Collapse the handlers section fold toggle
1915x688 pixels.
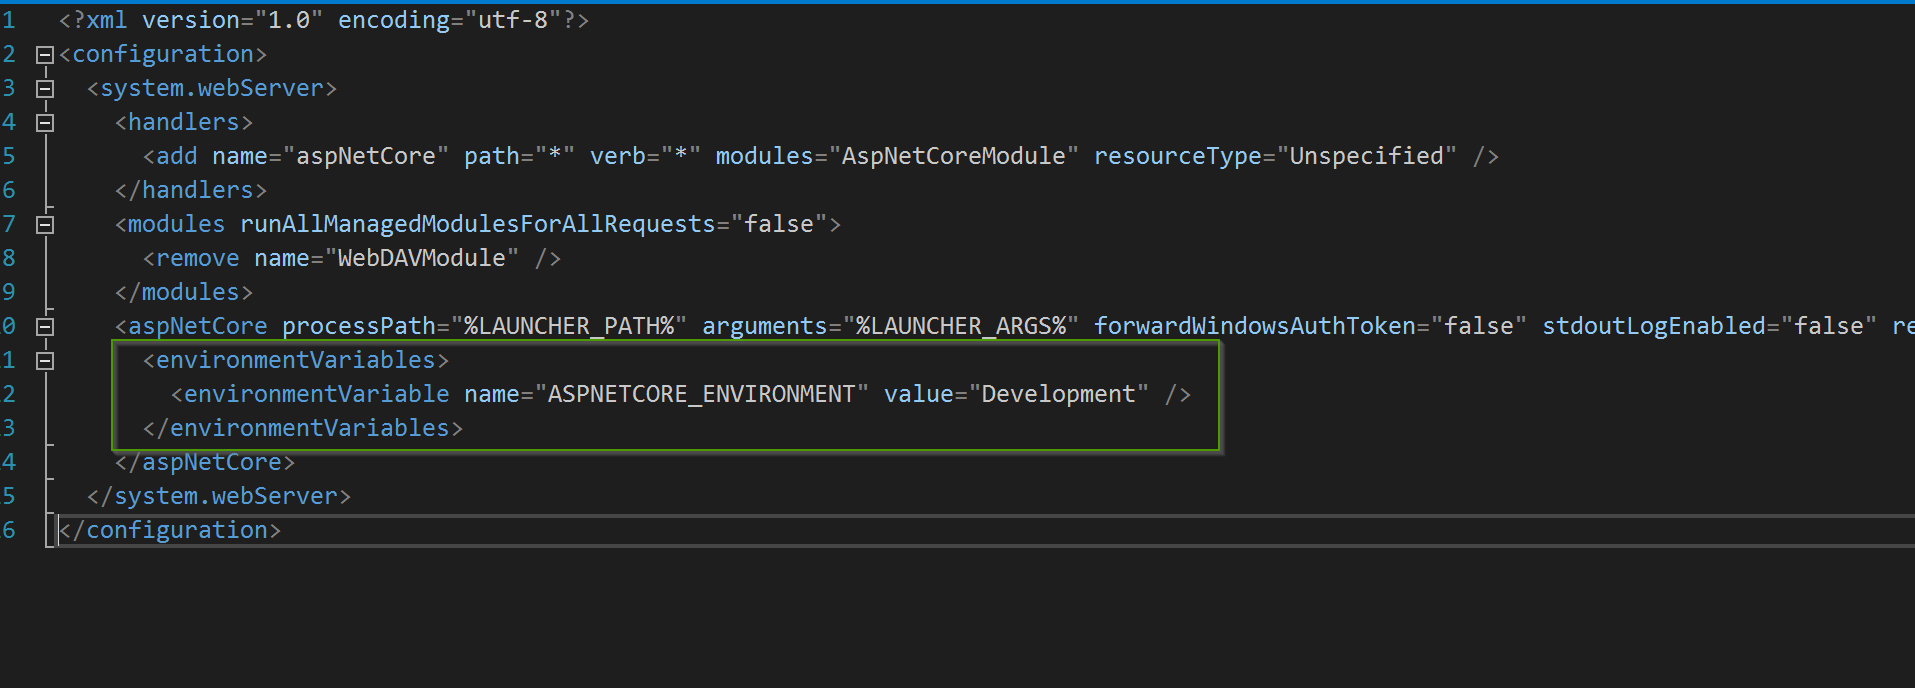click(45, 123)
